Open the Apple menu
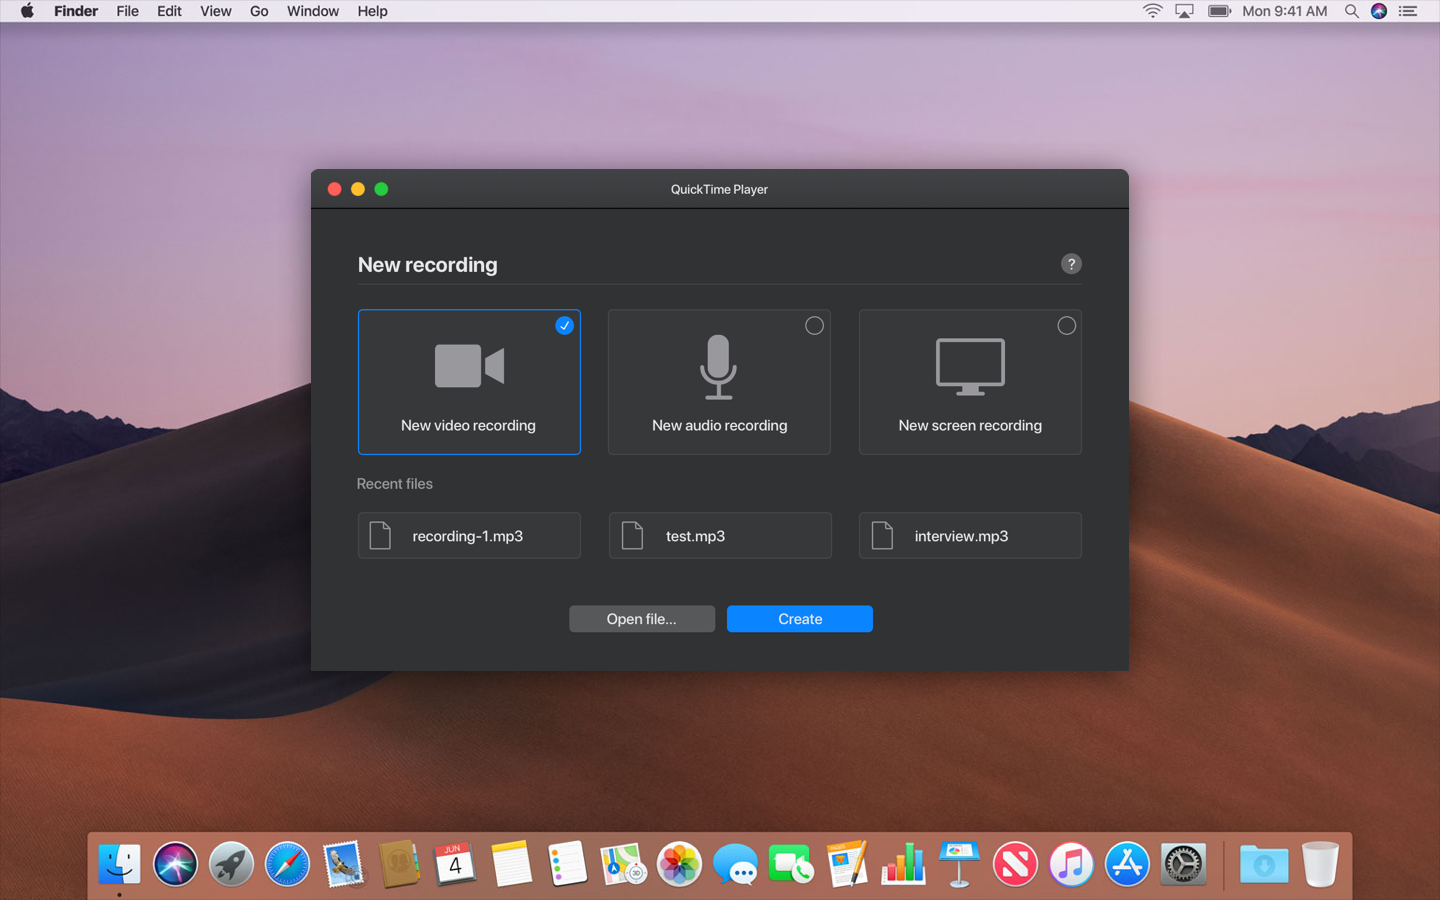The height and width of the screenshot is (900, 1440). [x=27, y=11]
